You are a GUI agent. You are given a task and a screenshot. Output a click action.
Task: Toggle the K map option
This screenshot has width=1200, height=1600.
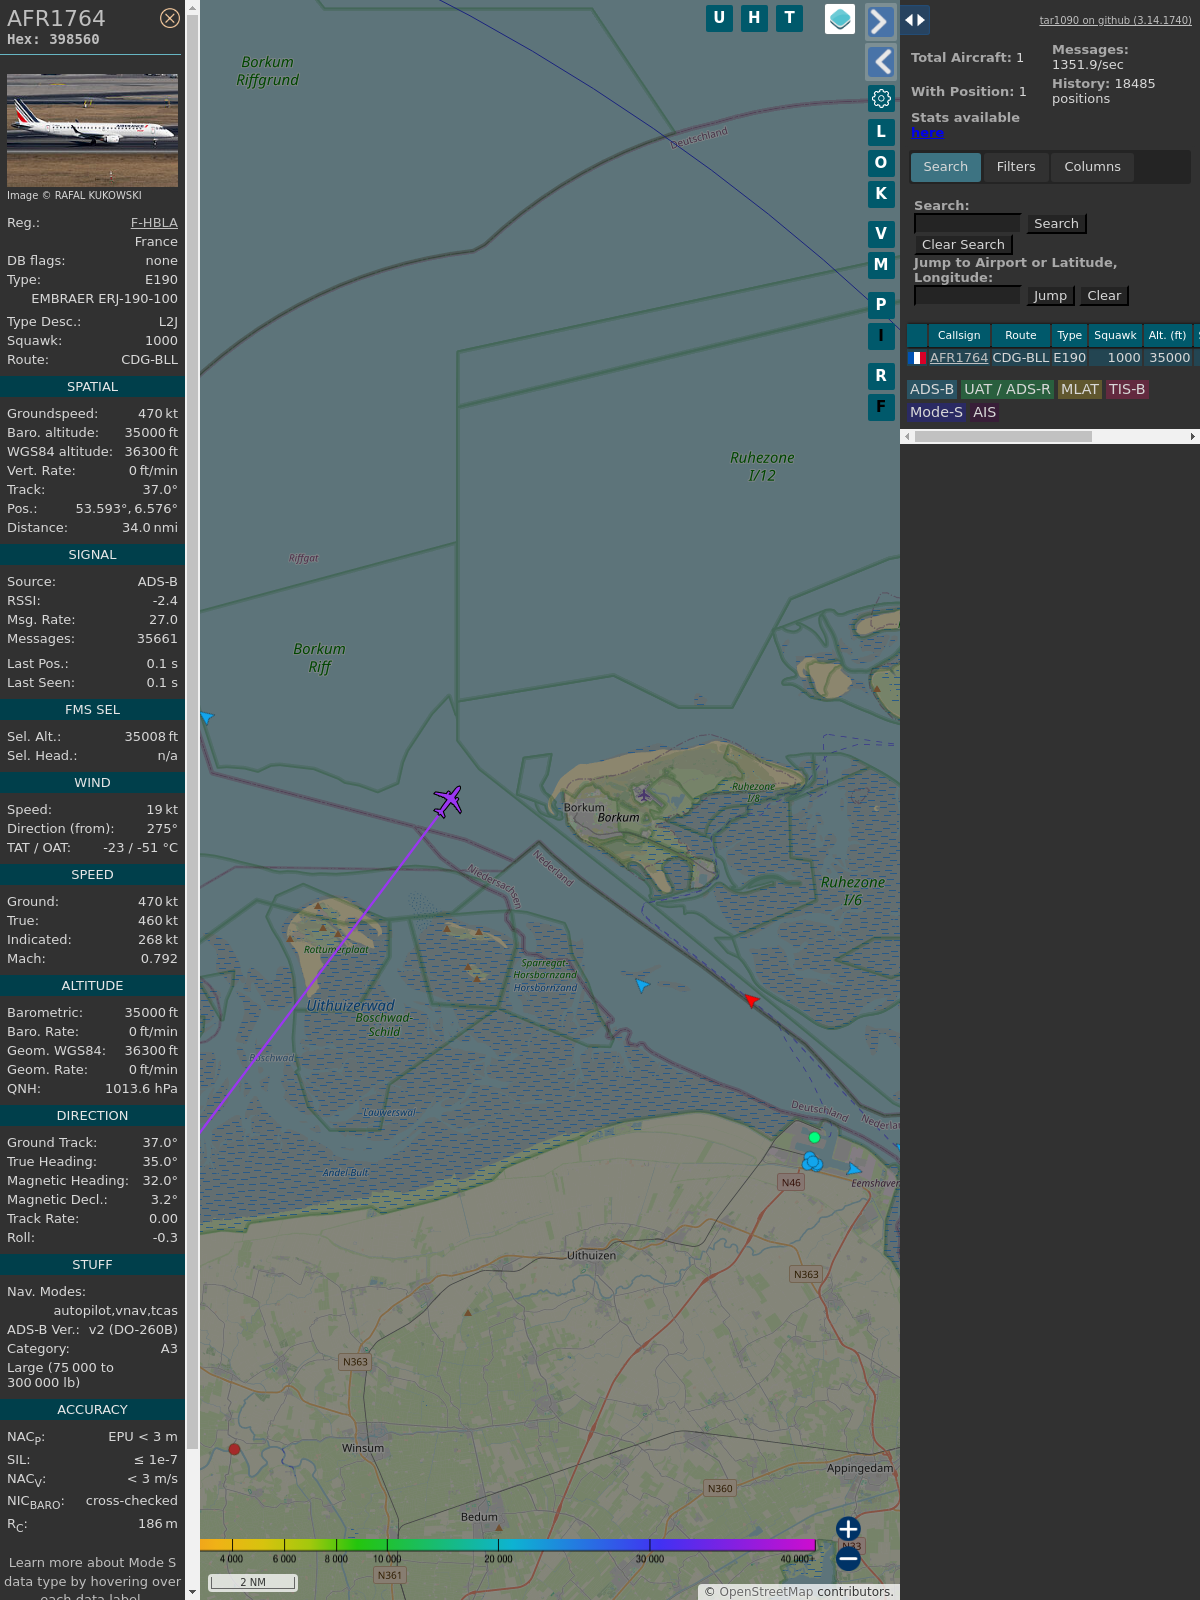tap(881, 194)
